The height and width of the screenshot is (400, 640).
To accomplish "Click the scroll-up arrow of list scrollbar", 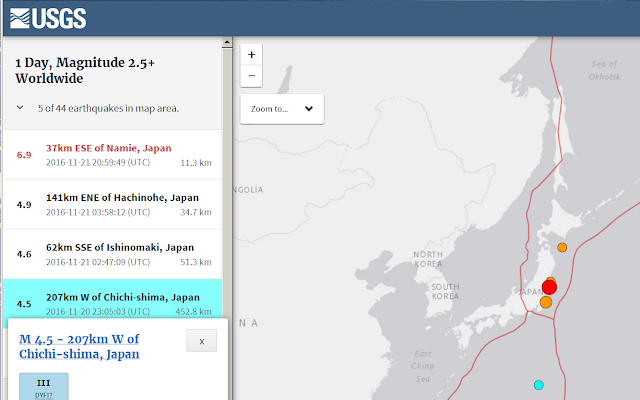I will pos(227,42).
